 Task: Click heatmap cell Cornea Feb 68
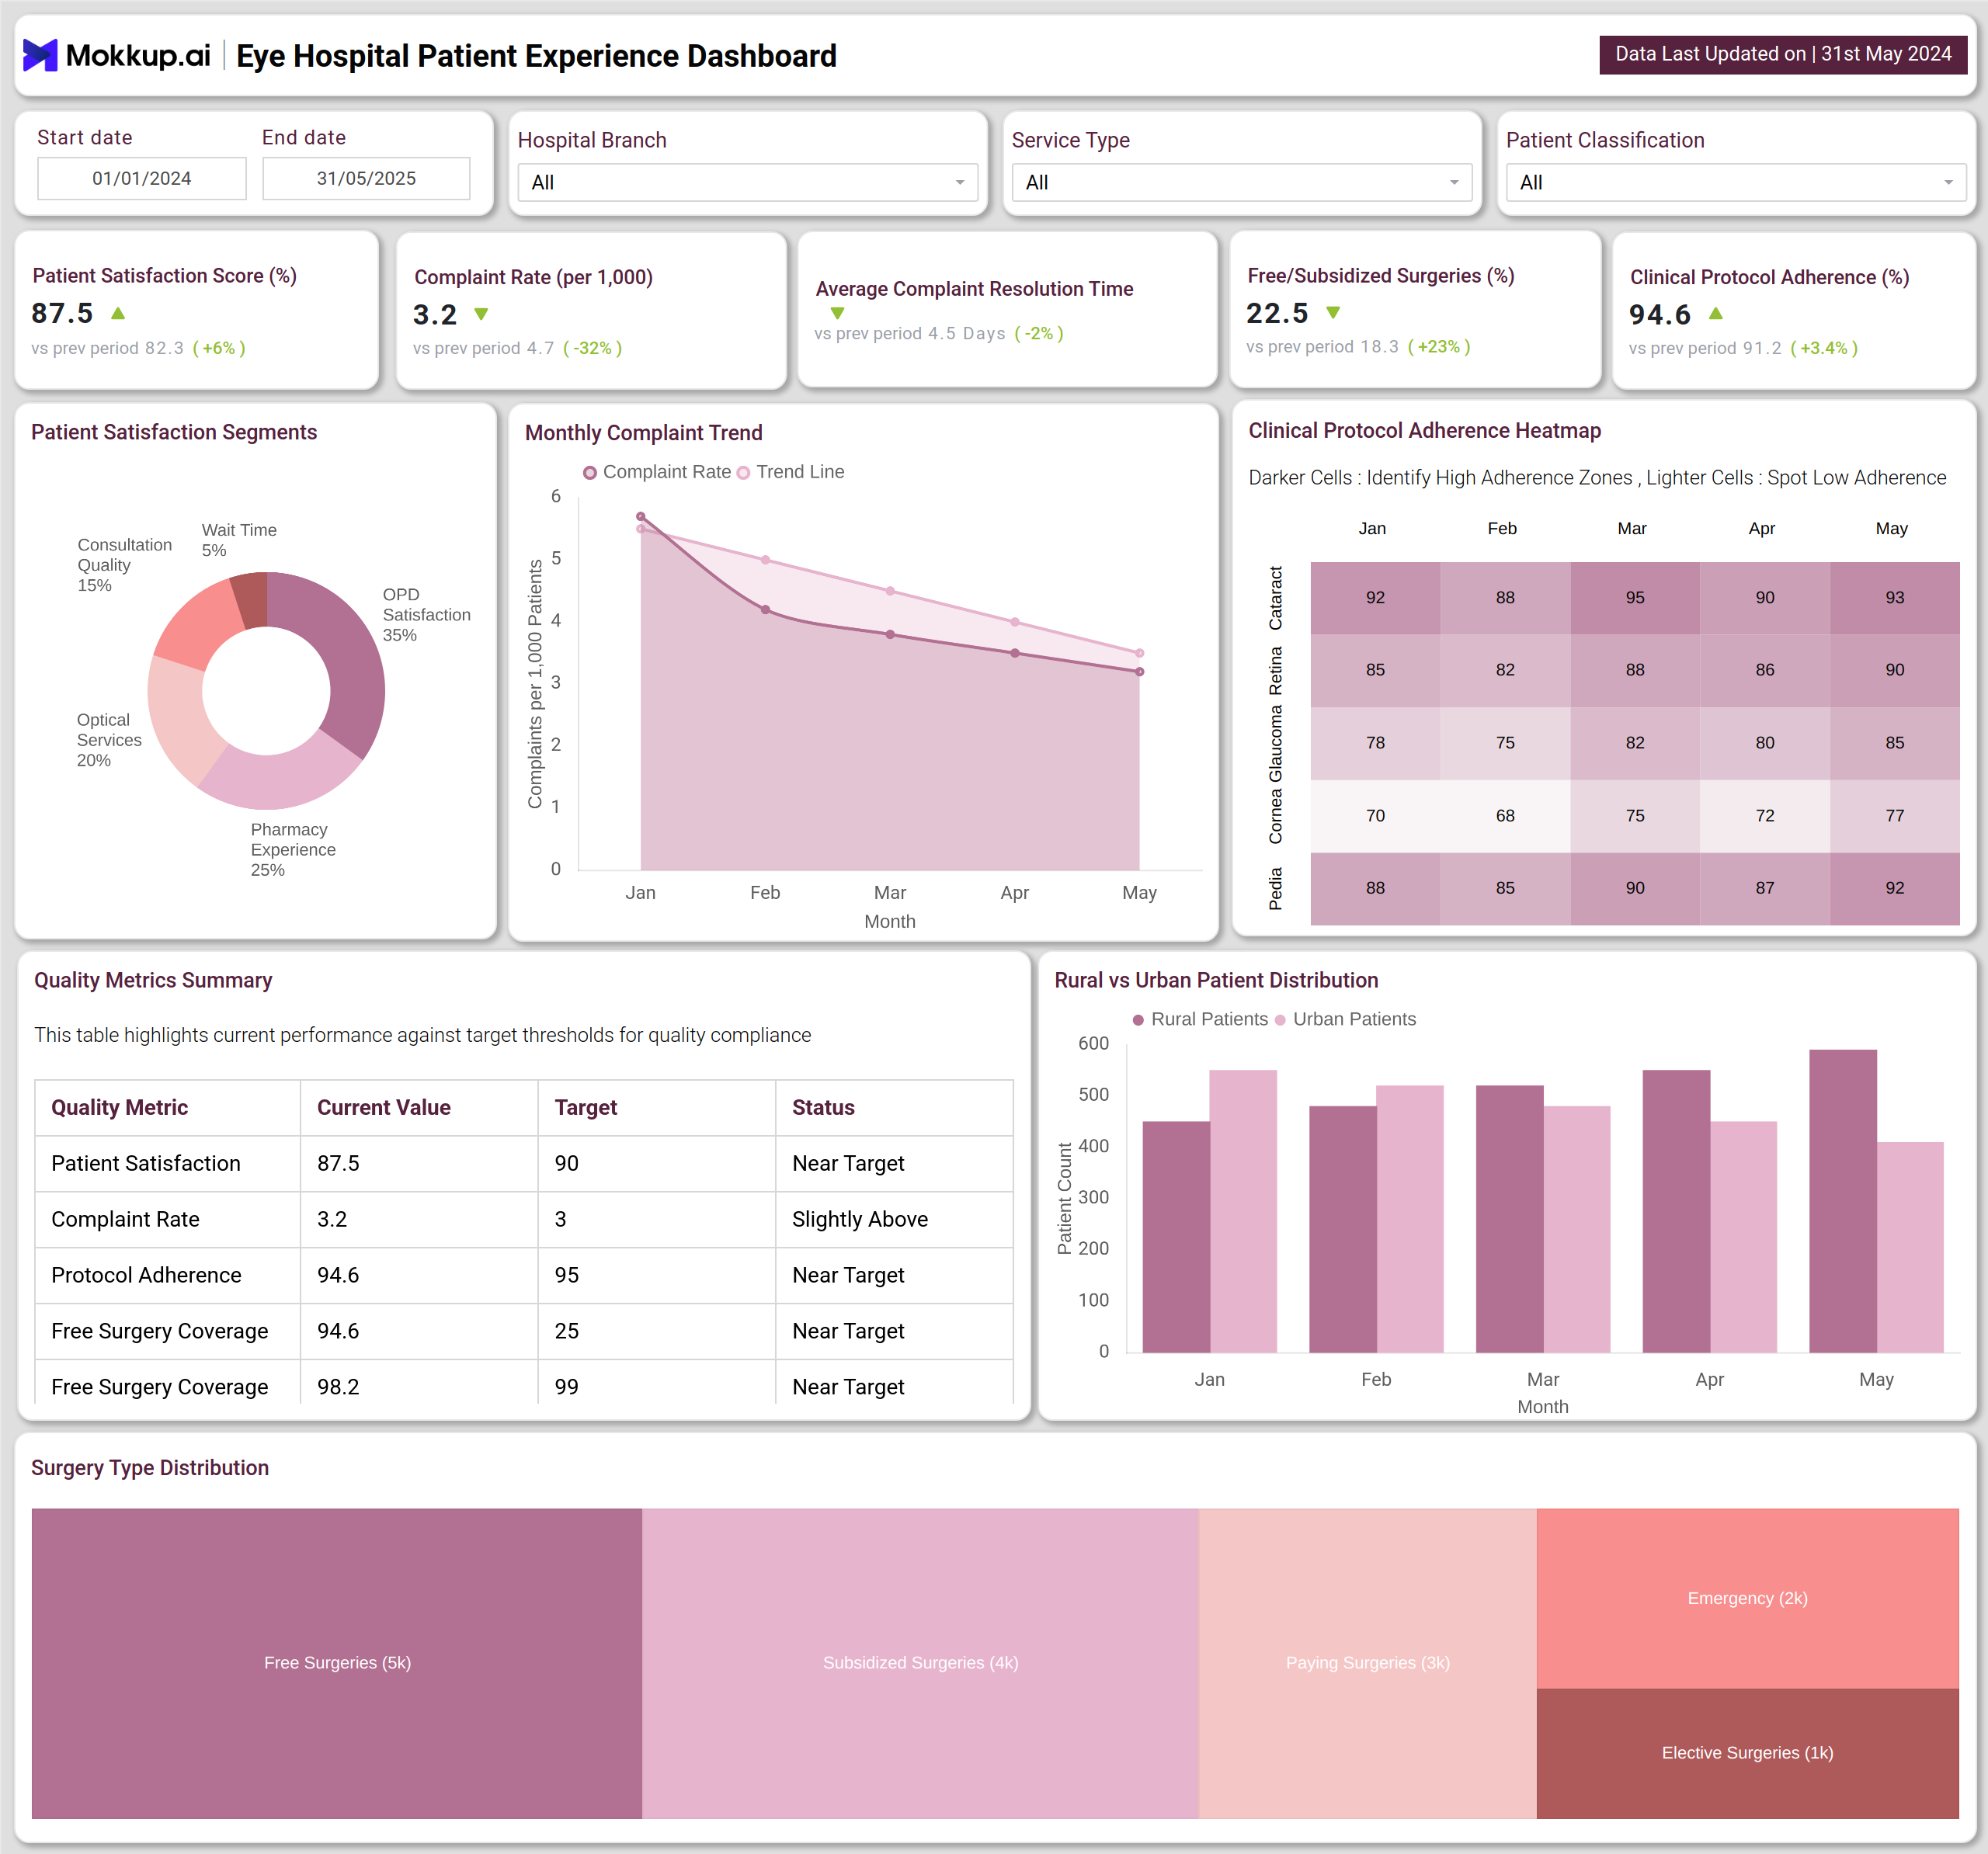tap(1505, 816)
